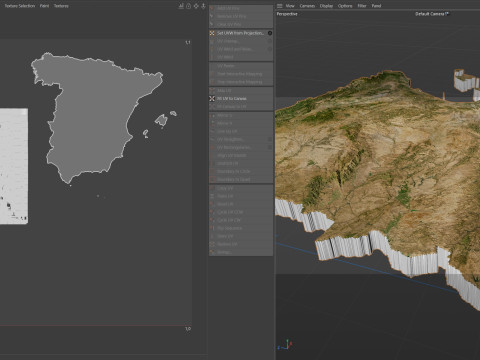
Task: Open the Panel menu in viewport
Action: [x=376, y=6]
